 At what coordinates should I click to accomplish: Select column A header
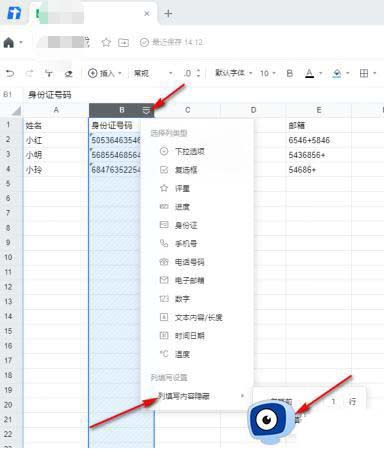tap(56, 110)
